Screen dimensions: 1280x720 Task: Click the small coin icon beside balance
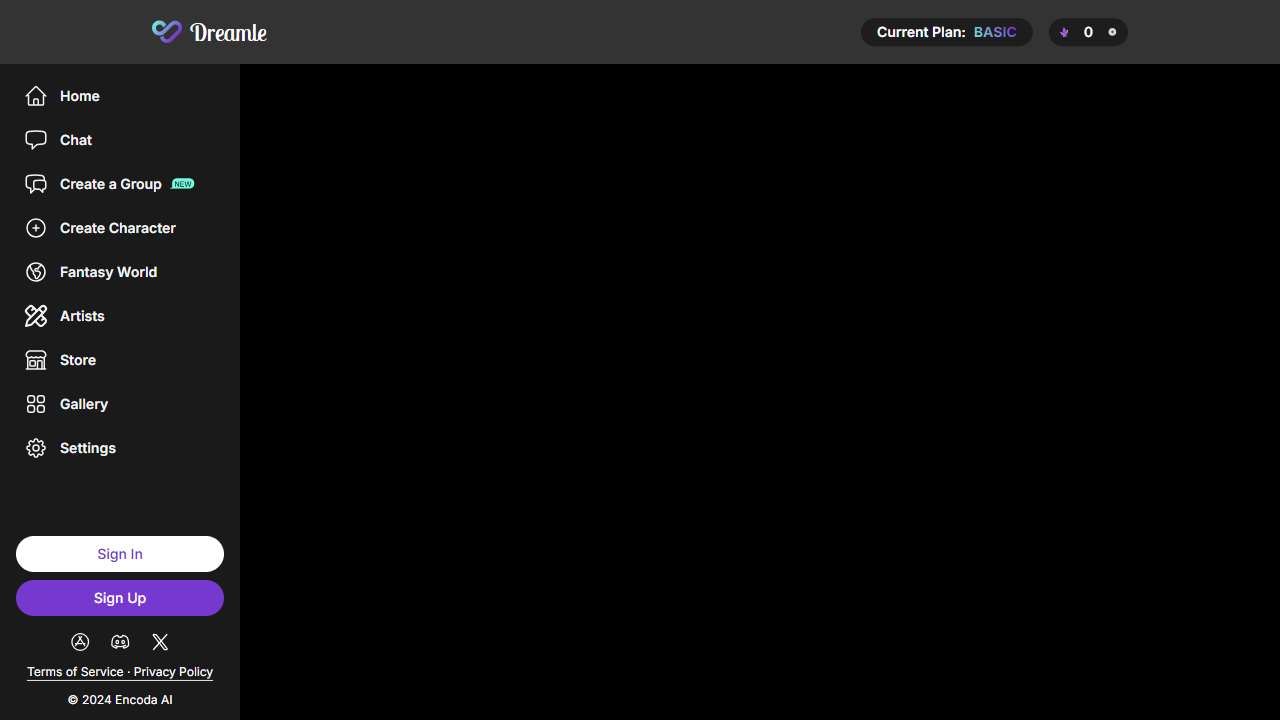tap(1112, 32)
